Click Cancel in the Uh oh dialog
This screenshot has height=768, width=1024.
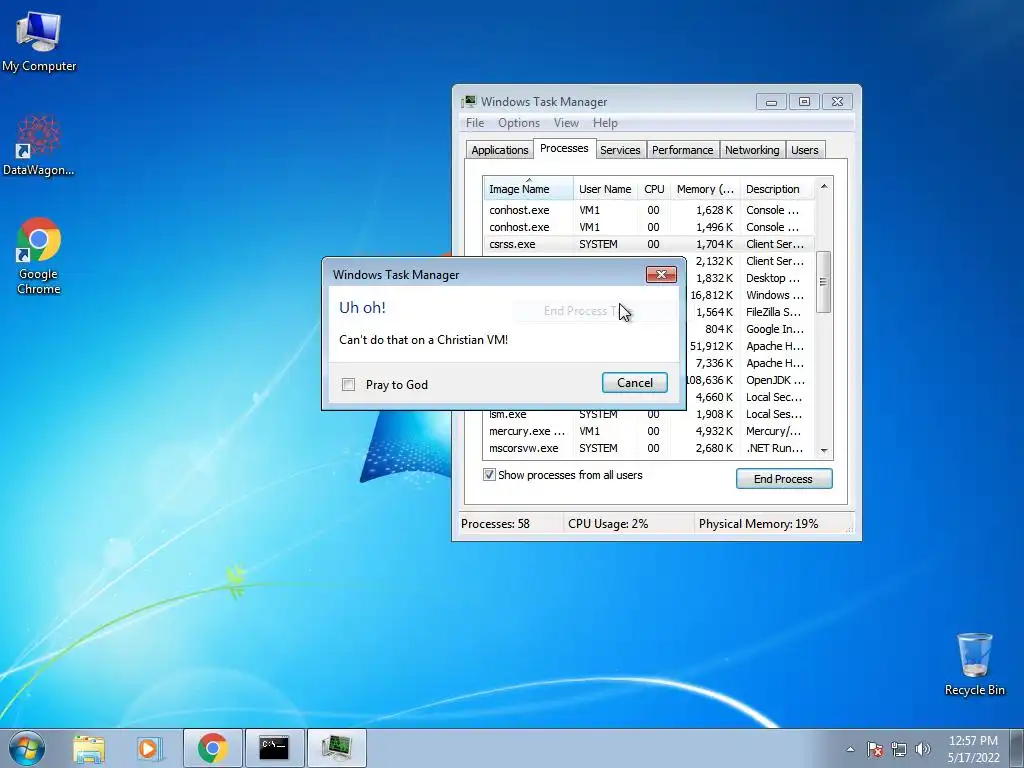635,383
